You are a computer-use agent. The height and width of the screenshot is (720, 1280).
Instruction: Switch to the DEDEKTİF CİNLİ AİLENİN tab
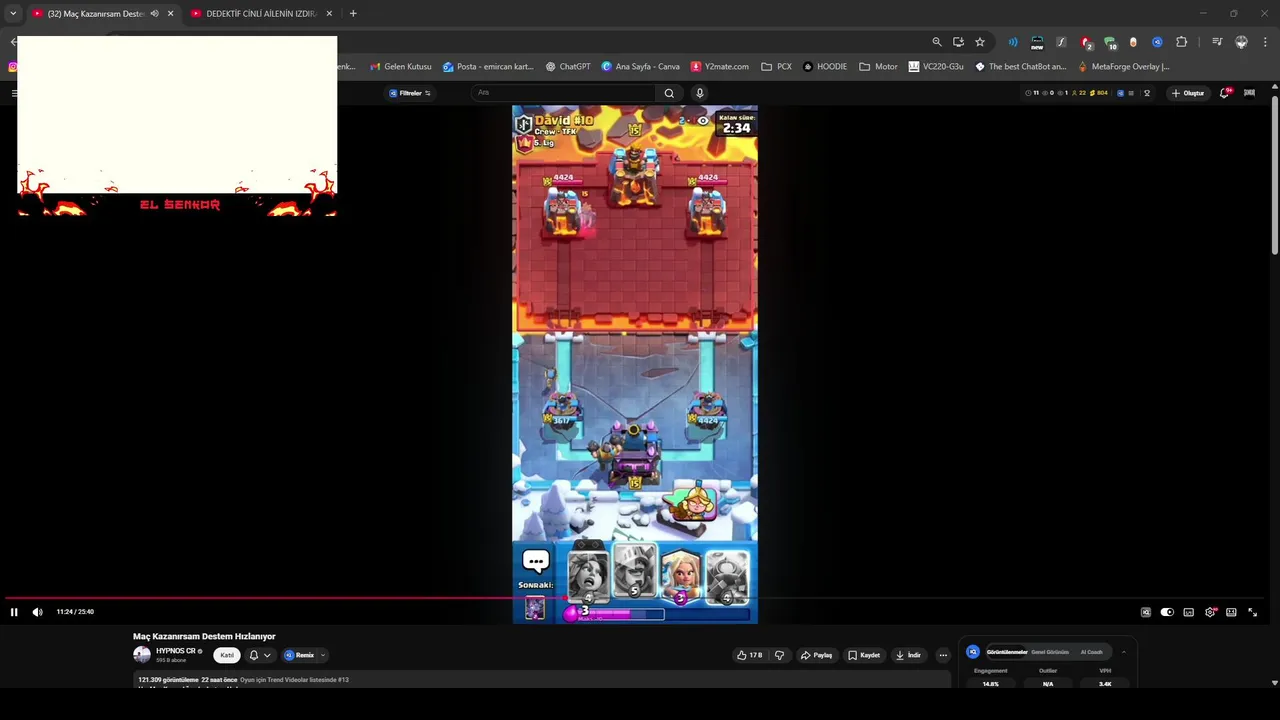tap(261, 14)
